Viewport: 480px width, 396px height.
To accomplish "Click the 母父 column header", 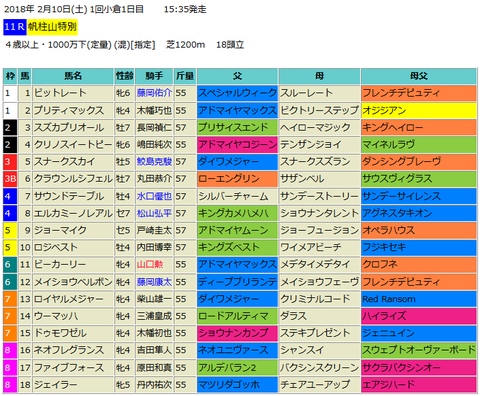I will (x=419, y=76).
